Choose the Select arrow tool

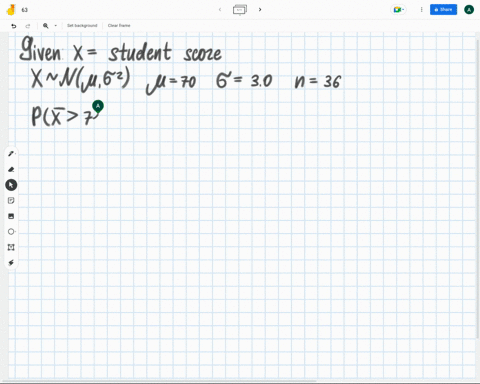coord(11,185)
